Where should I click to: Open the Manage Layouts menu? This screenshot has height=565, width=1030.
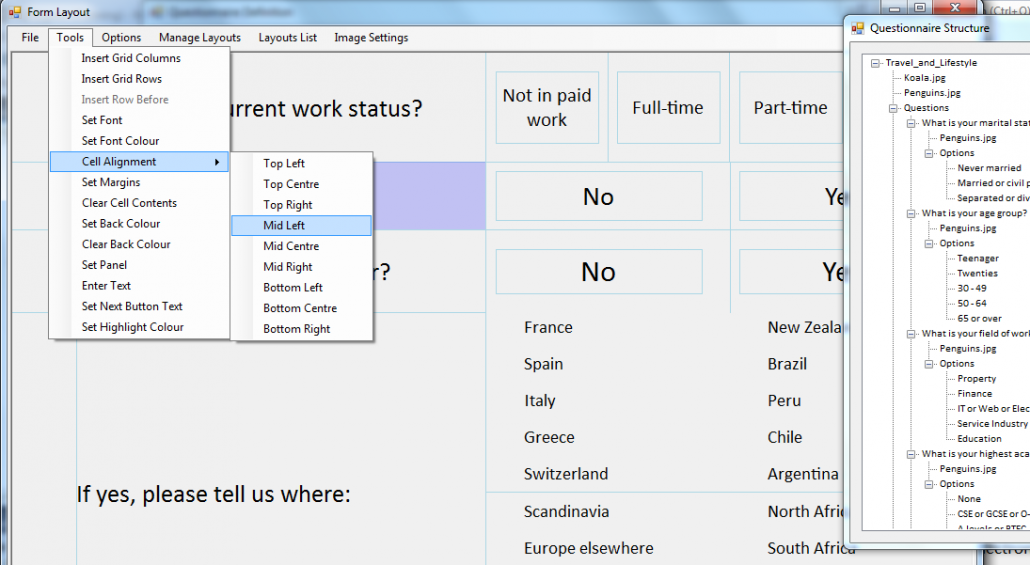[x=199, y=38]
